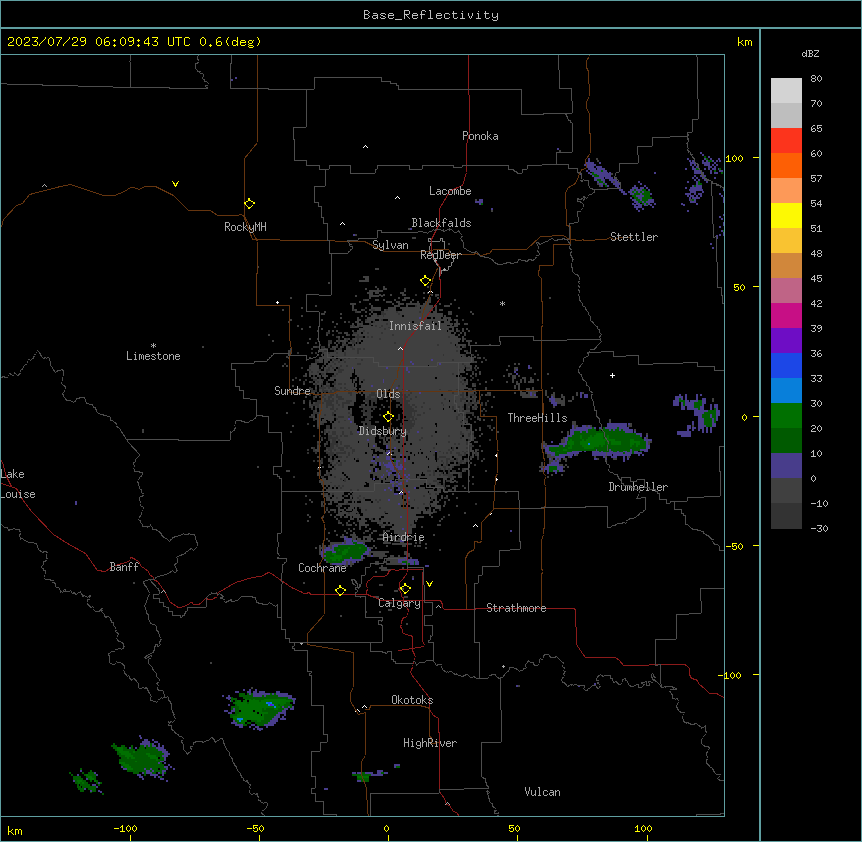Click the ThreeHills label
Viewport: 862px width, 842px height.
tap(537, 418)
